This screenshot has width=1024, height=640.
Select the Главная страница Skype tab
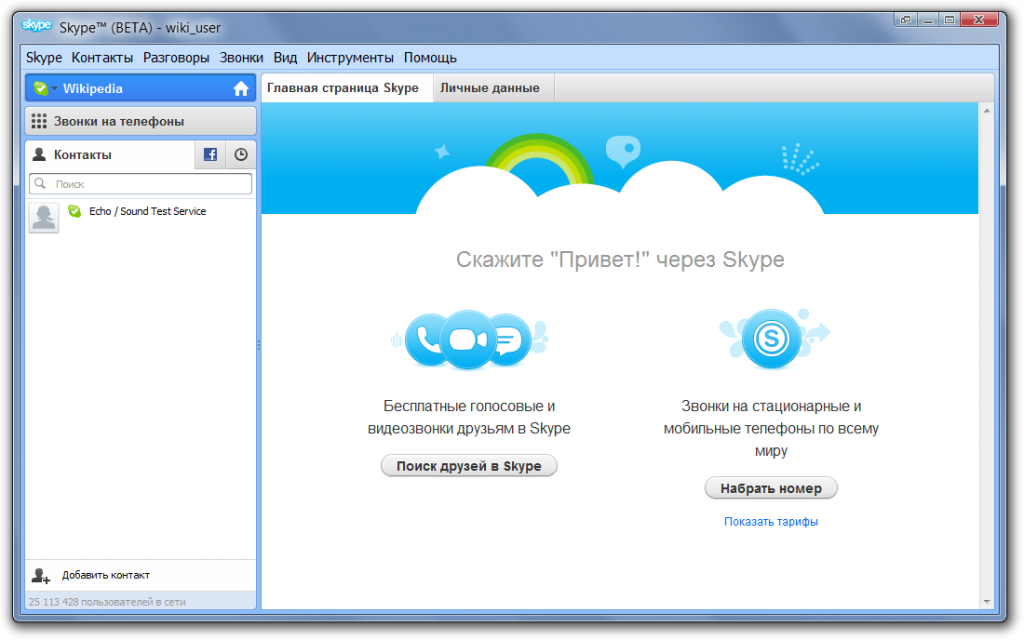[x=342, y=88]
